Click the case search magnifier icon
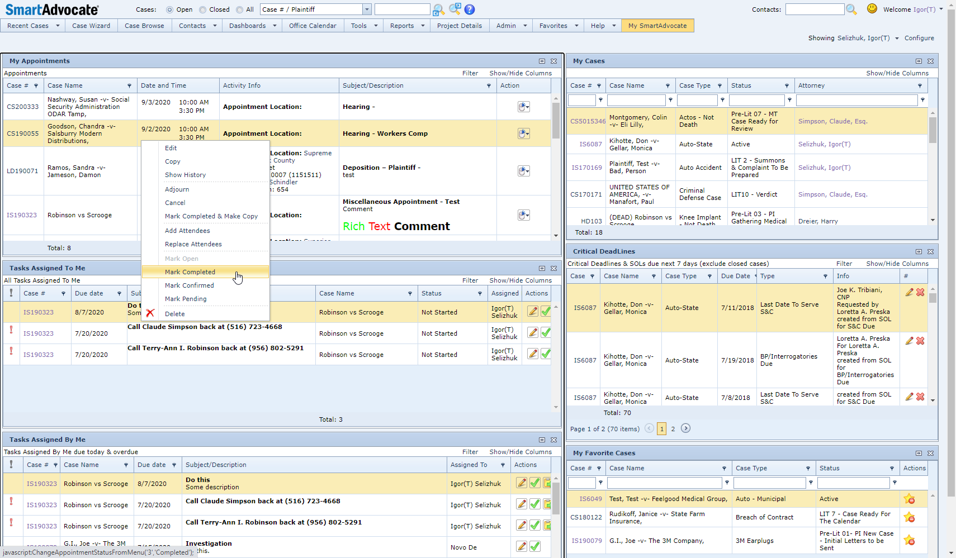The image size is (956, 558). [x=438, y=10]
